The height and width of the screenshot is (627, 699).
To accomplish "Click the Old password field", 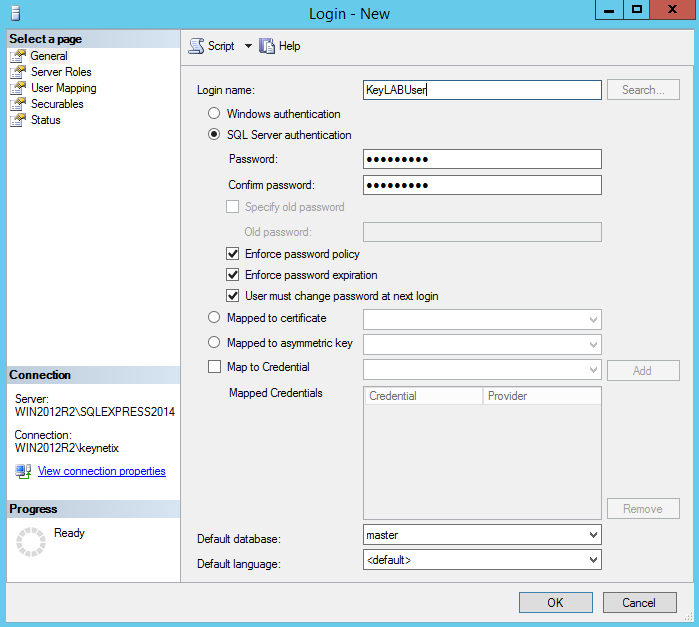I will click(482, 232).
